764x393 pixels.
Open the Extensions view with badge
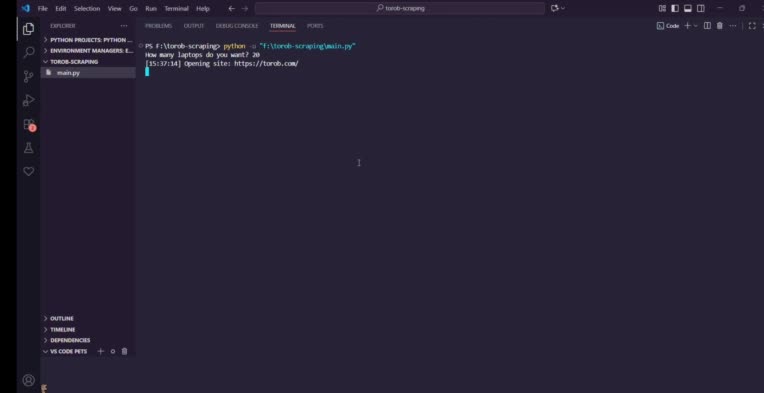coord(29,125)
